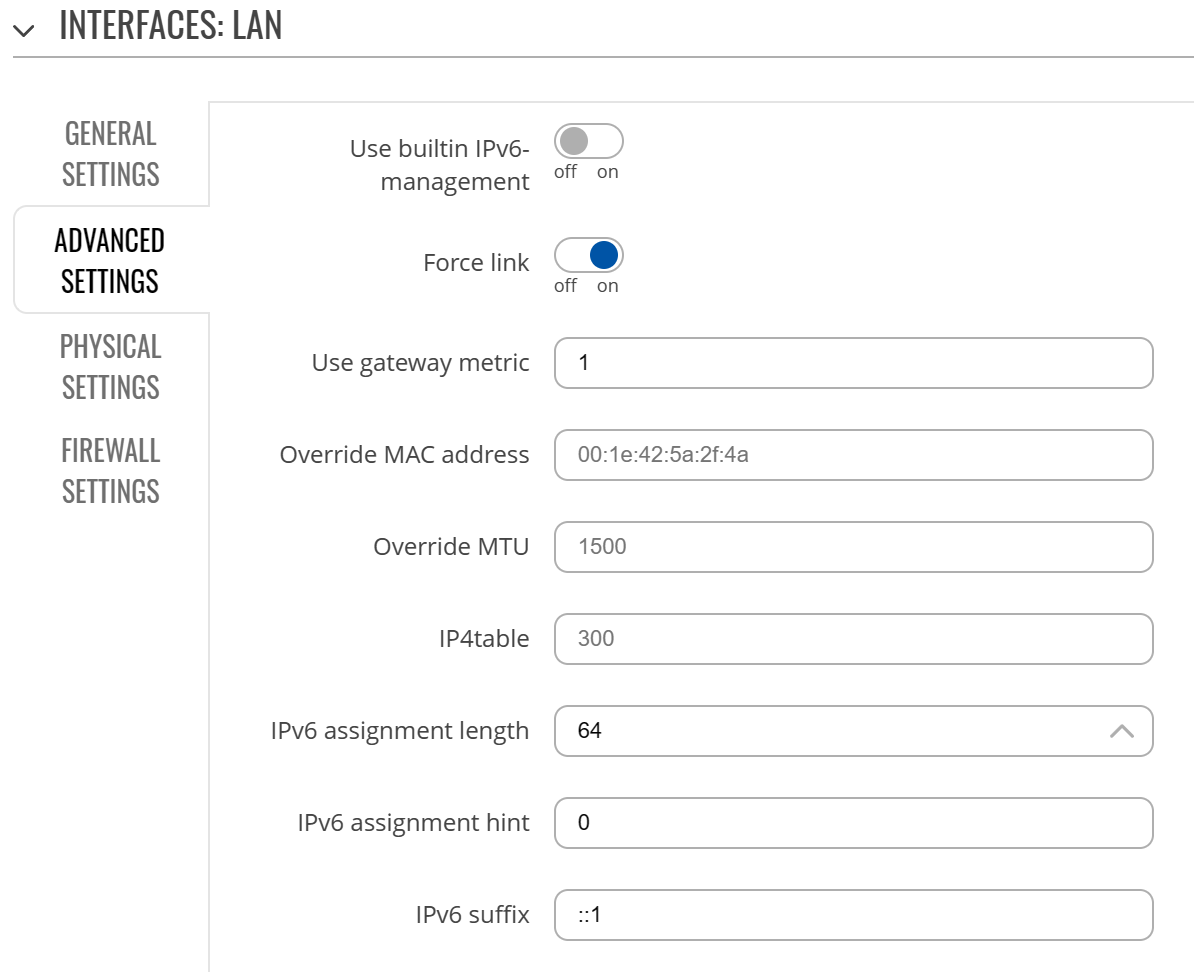The height and width of the screenshot is (972, 1194).
Task: View the Firewall Settings tab
Action: pyautogui.click(x=110, y=470)
